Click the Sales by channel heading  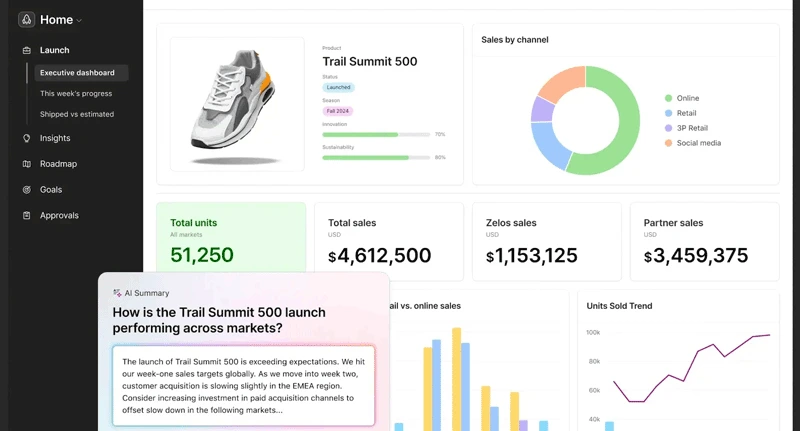pos(515,40)
